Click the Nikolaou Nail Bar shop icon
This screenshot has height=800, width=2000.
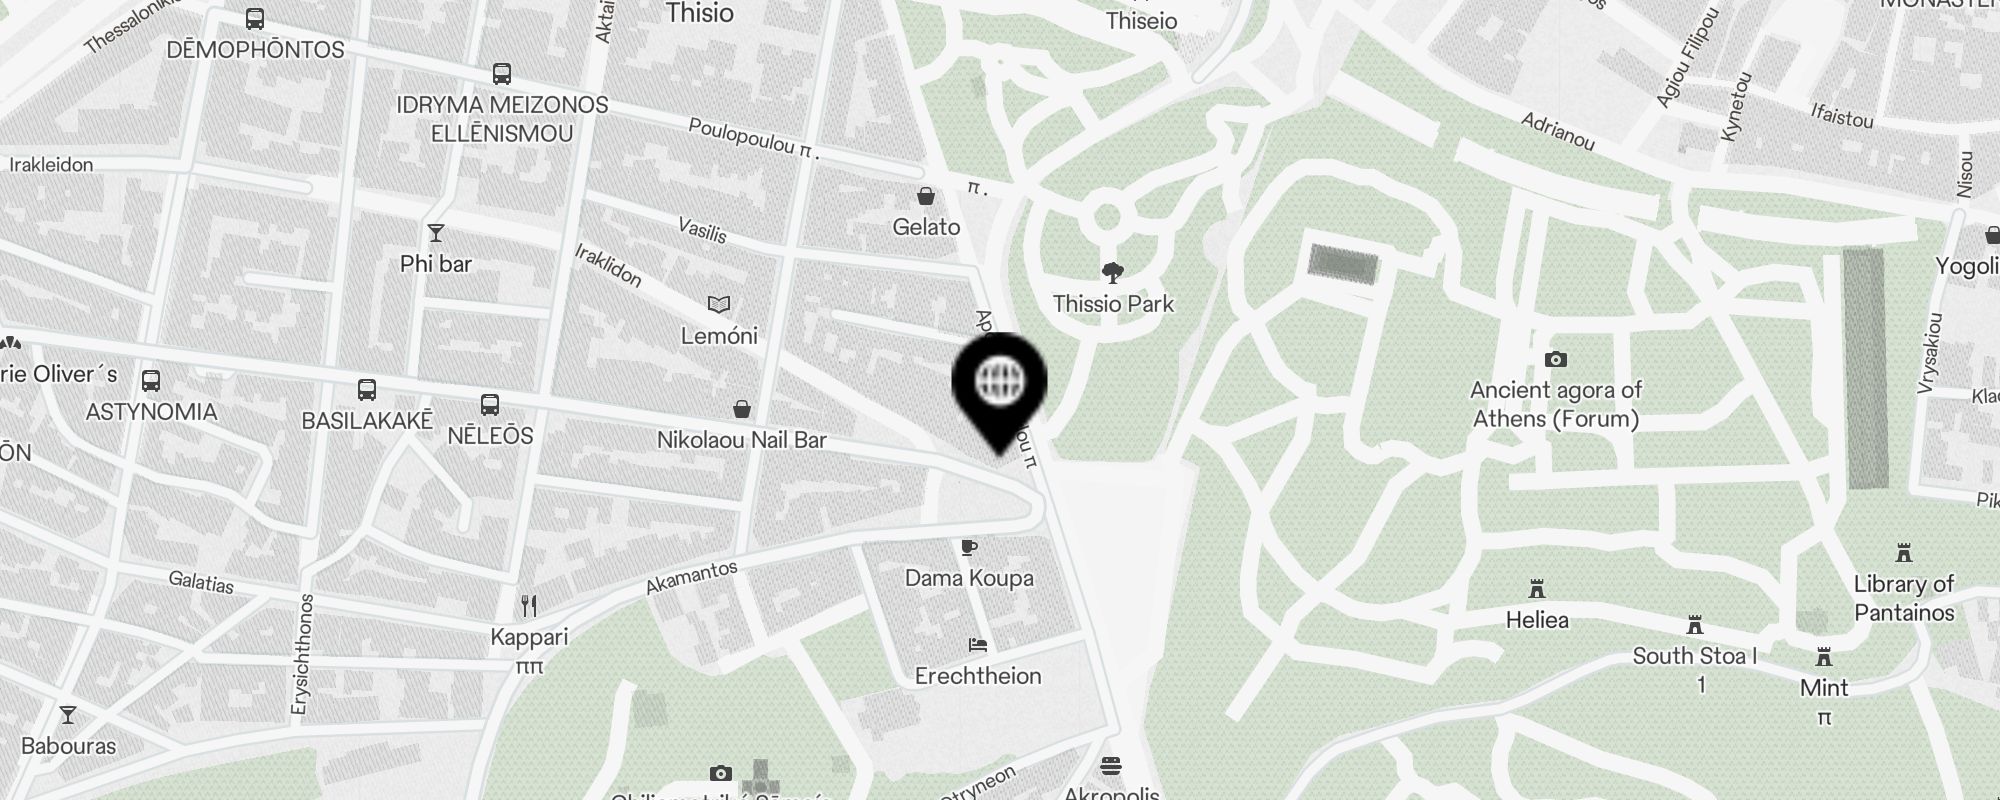tap(742, 409)
